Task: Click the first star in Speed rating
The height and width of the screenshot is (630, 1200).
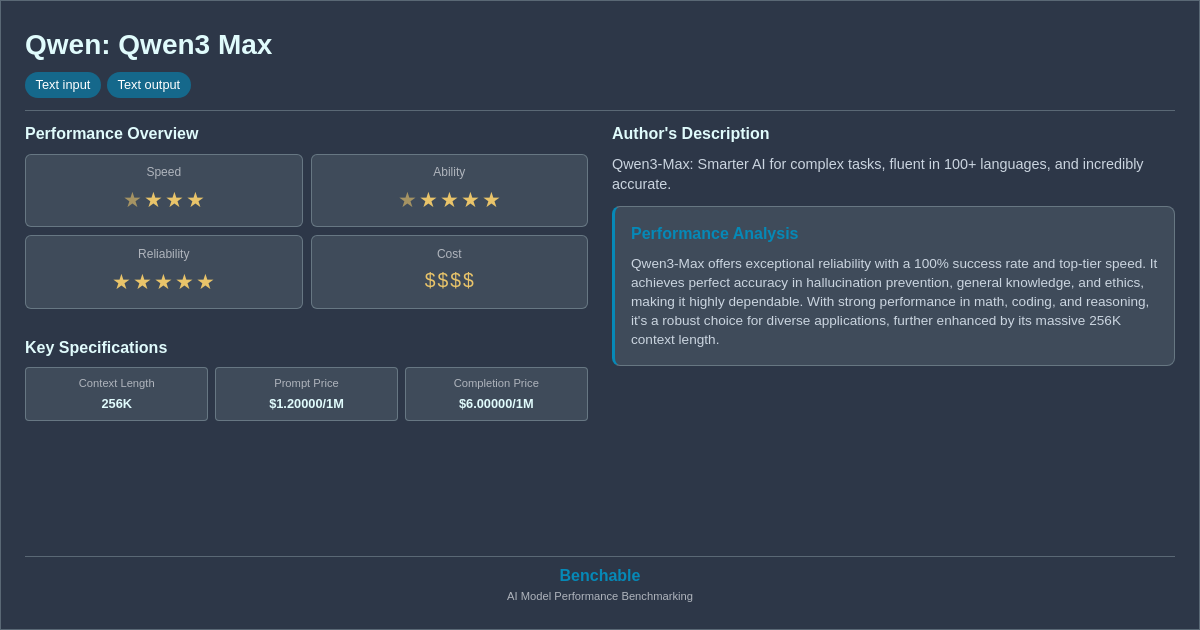Action: click(x=131, y=199)
